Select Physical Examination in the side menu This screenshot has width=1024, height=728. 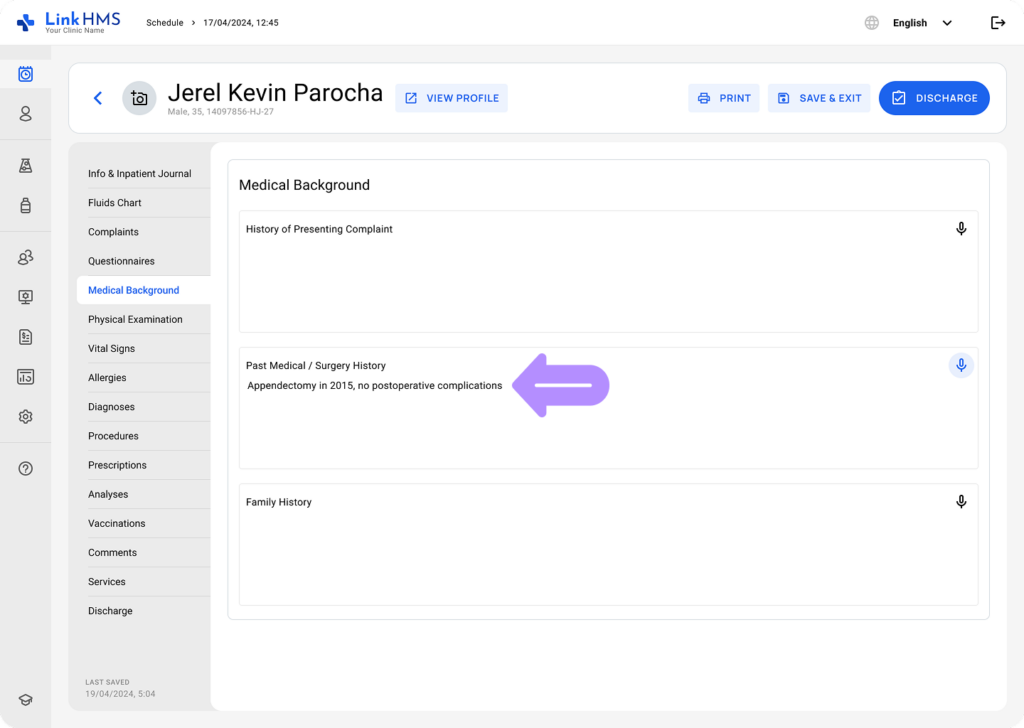135,320
